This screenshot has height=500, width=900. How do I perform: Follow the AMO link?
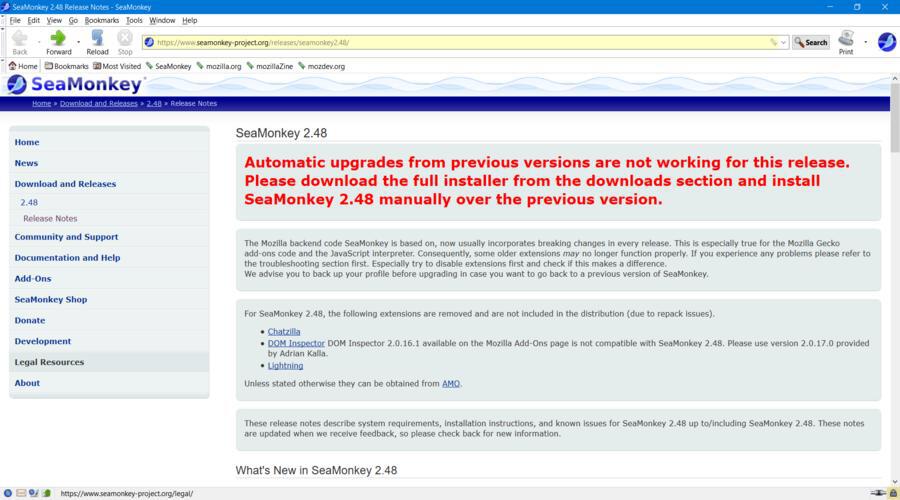(x=451, y=383)
